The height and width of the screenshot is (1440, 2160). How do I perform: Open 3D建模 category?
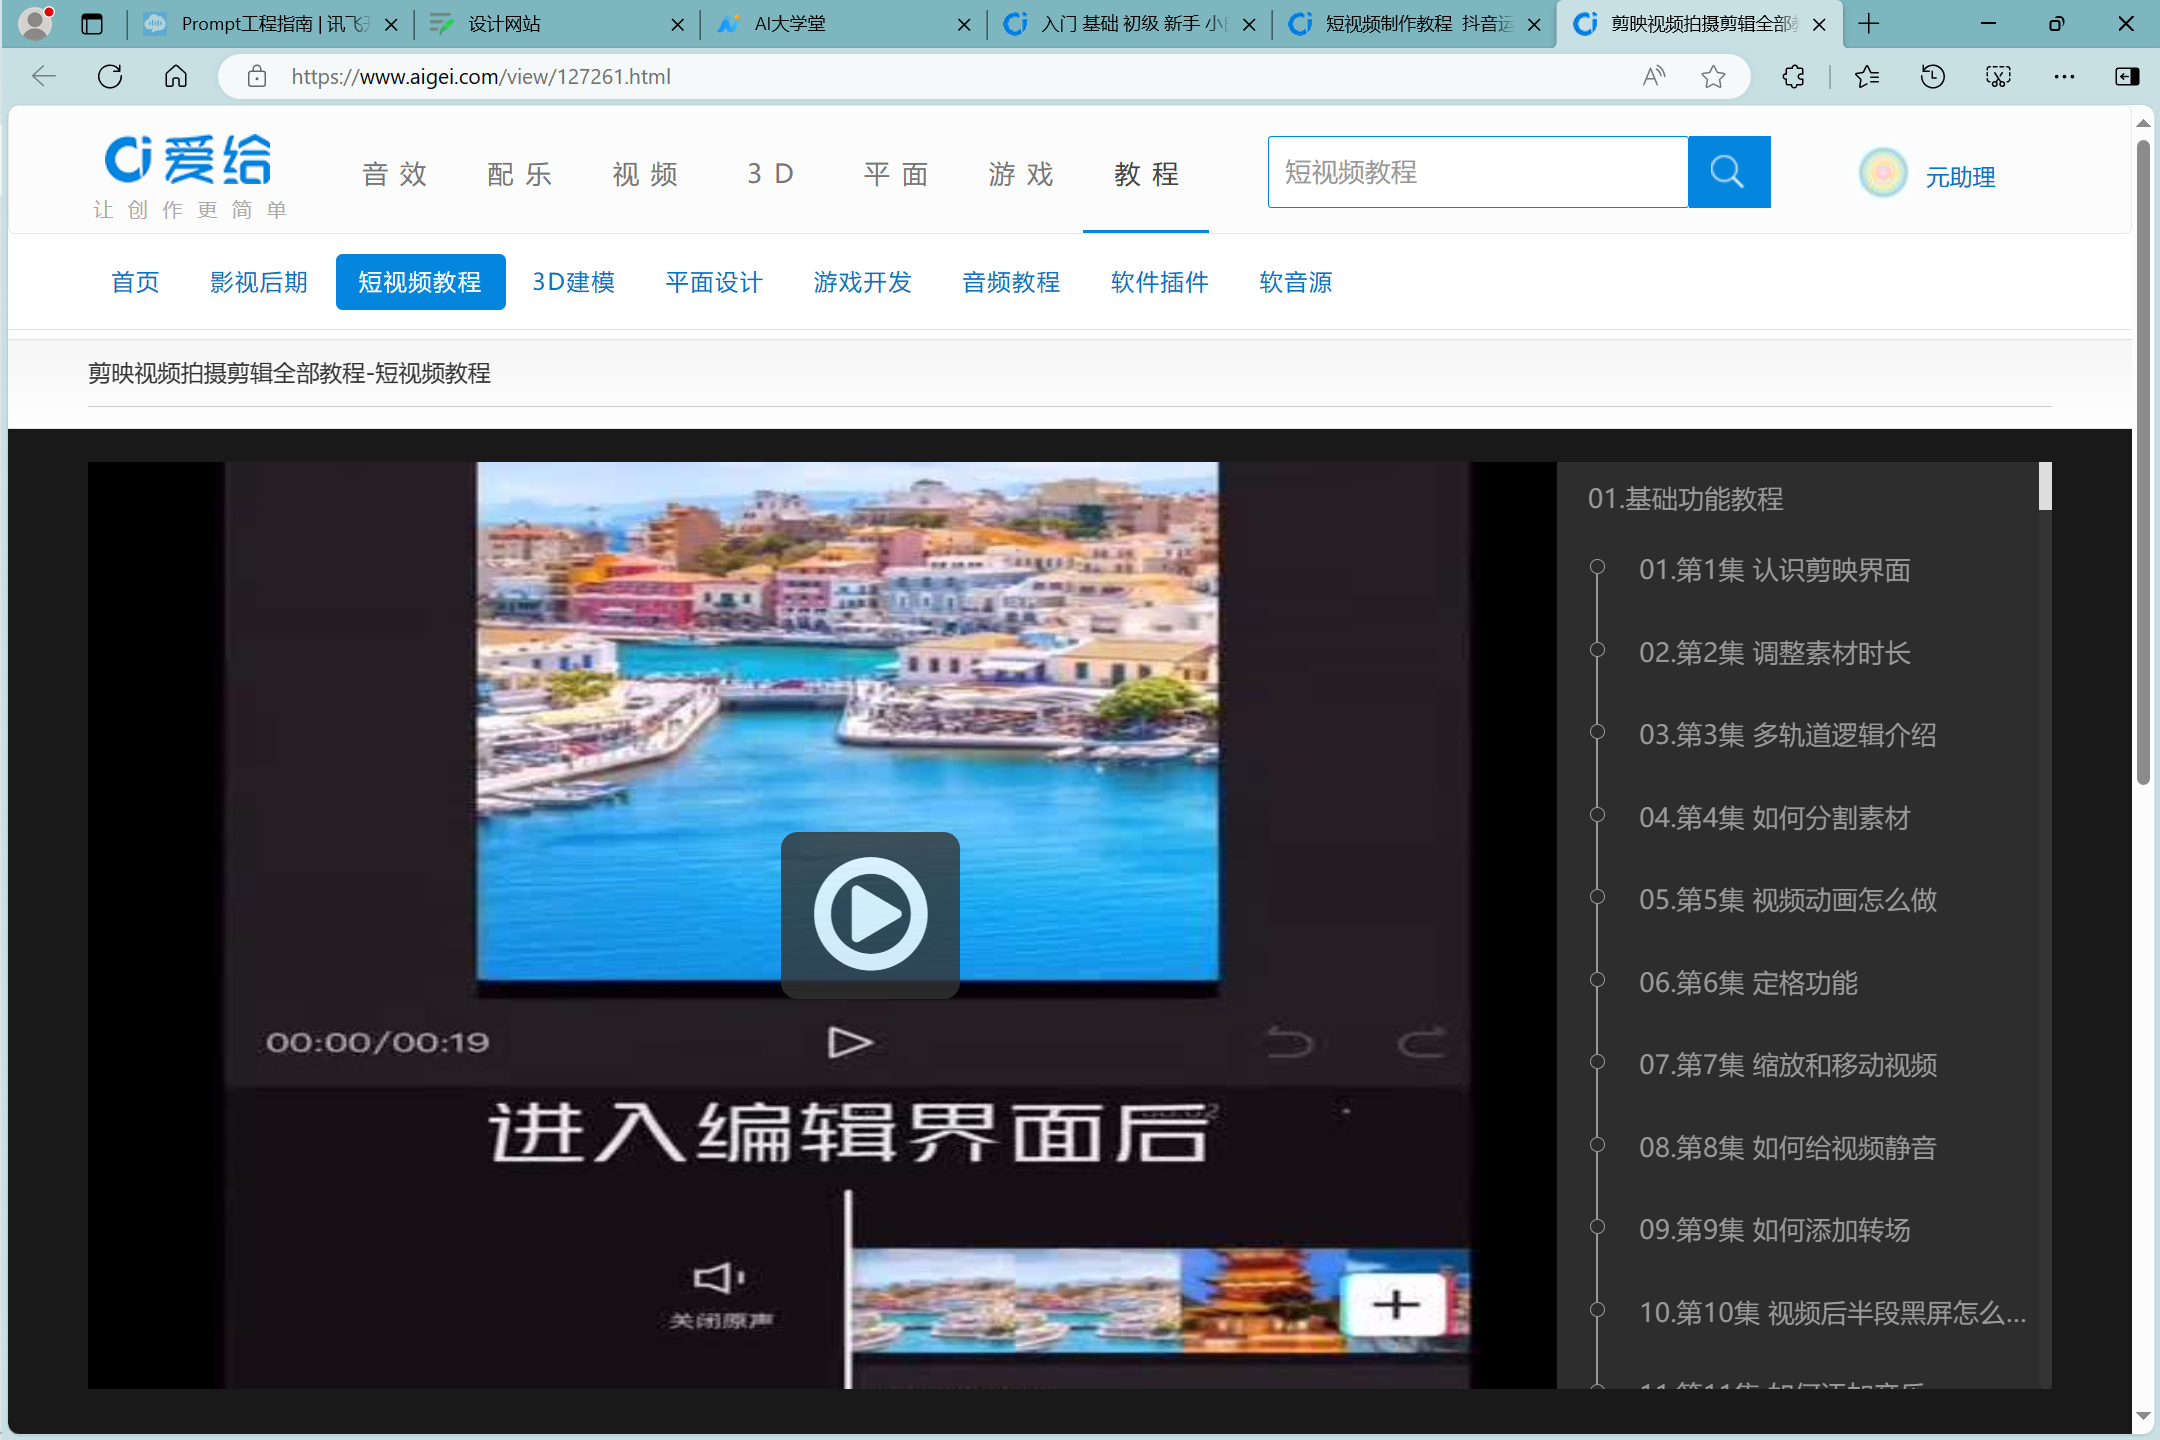pyautogui.click(x=573, y=282)
